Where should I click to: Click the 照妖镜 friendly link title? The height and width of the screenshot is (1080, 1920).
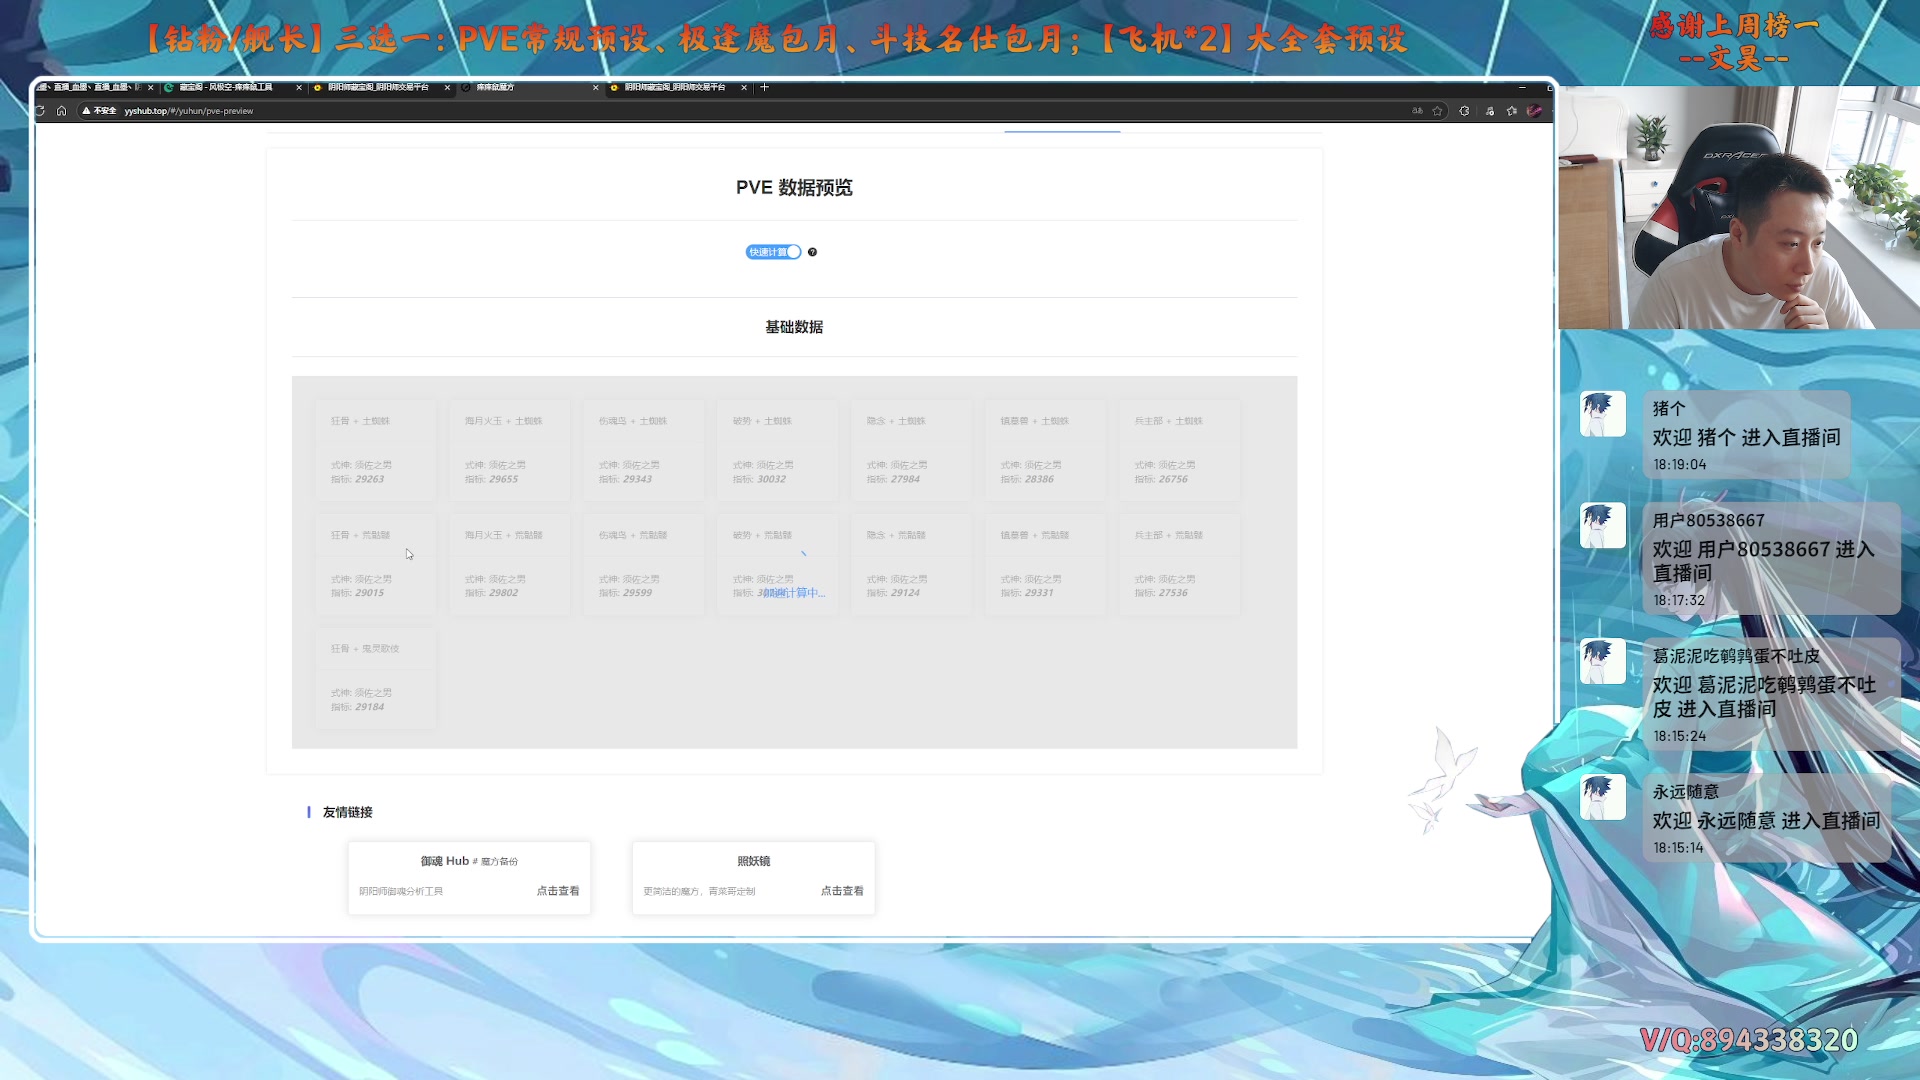click(x=753, y=861)
